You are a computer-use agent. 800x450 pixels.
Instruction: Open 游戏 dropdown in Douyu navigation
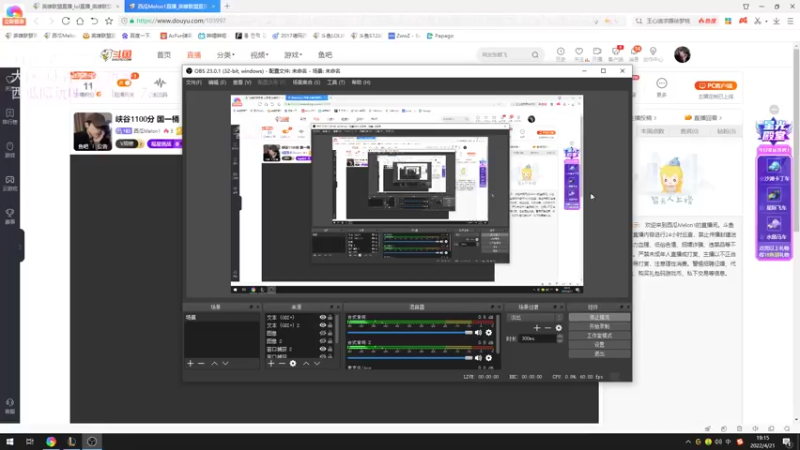pyautogui.click(x=293, y=55)
